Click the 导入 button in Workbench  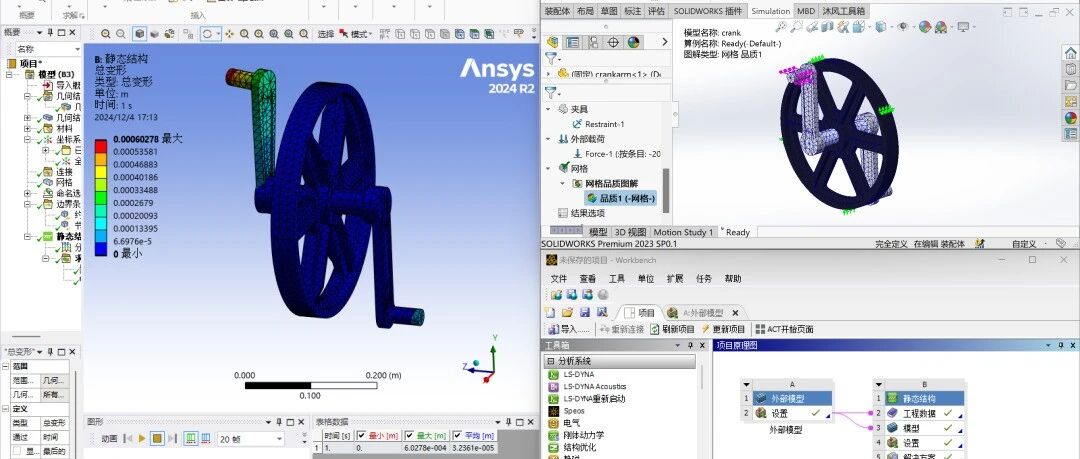pos(569,329)
